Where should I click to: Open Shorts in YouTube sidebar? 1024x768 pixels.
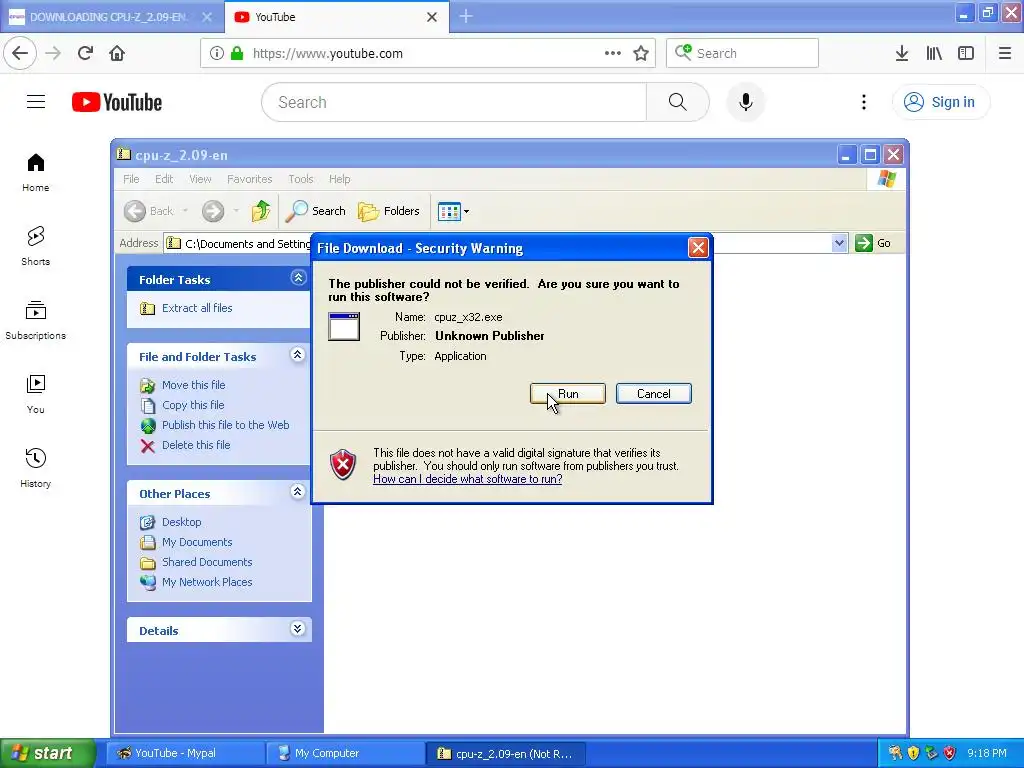click(x=36, y=246)
